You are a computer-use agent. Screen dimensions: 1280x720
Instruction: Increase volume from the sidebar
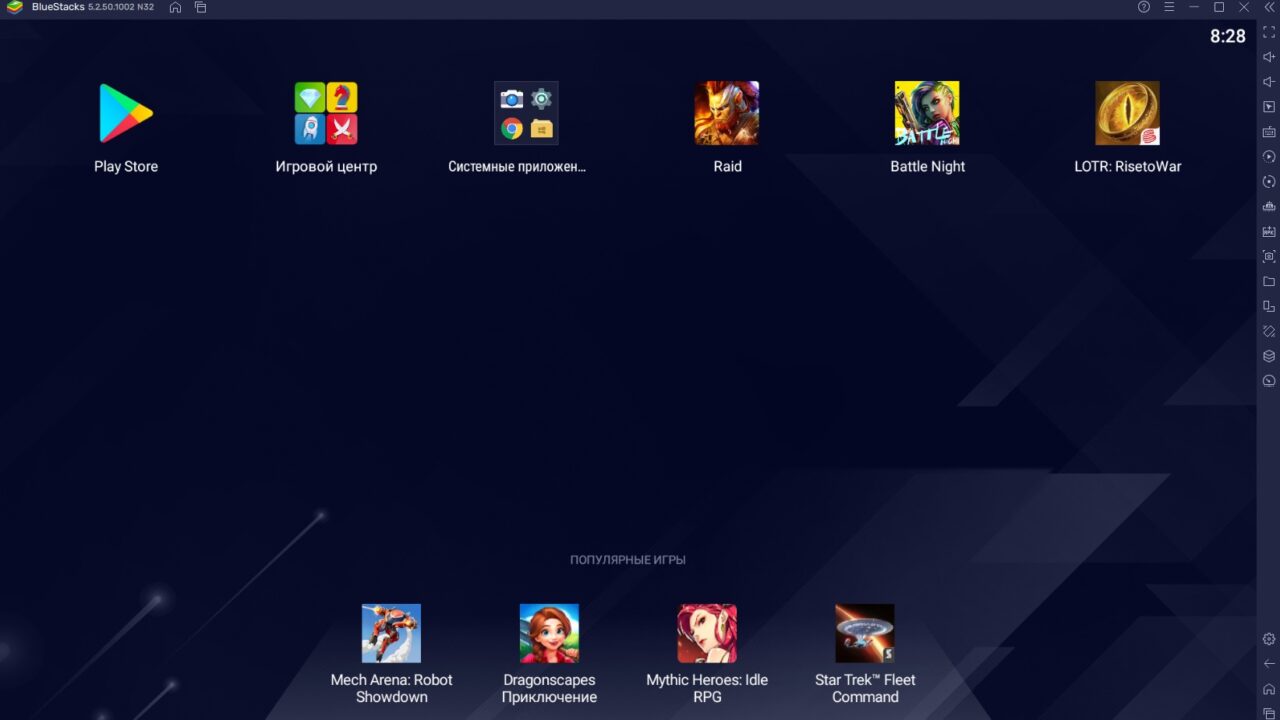pyautogui.click(x=1268, y=56)
